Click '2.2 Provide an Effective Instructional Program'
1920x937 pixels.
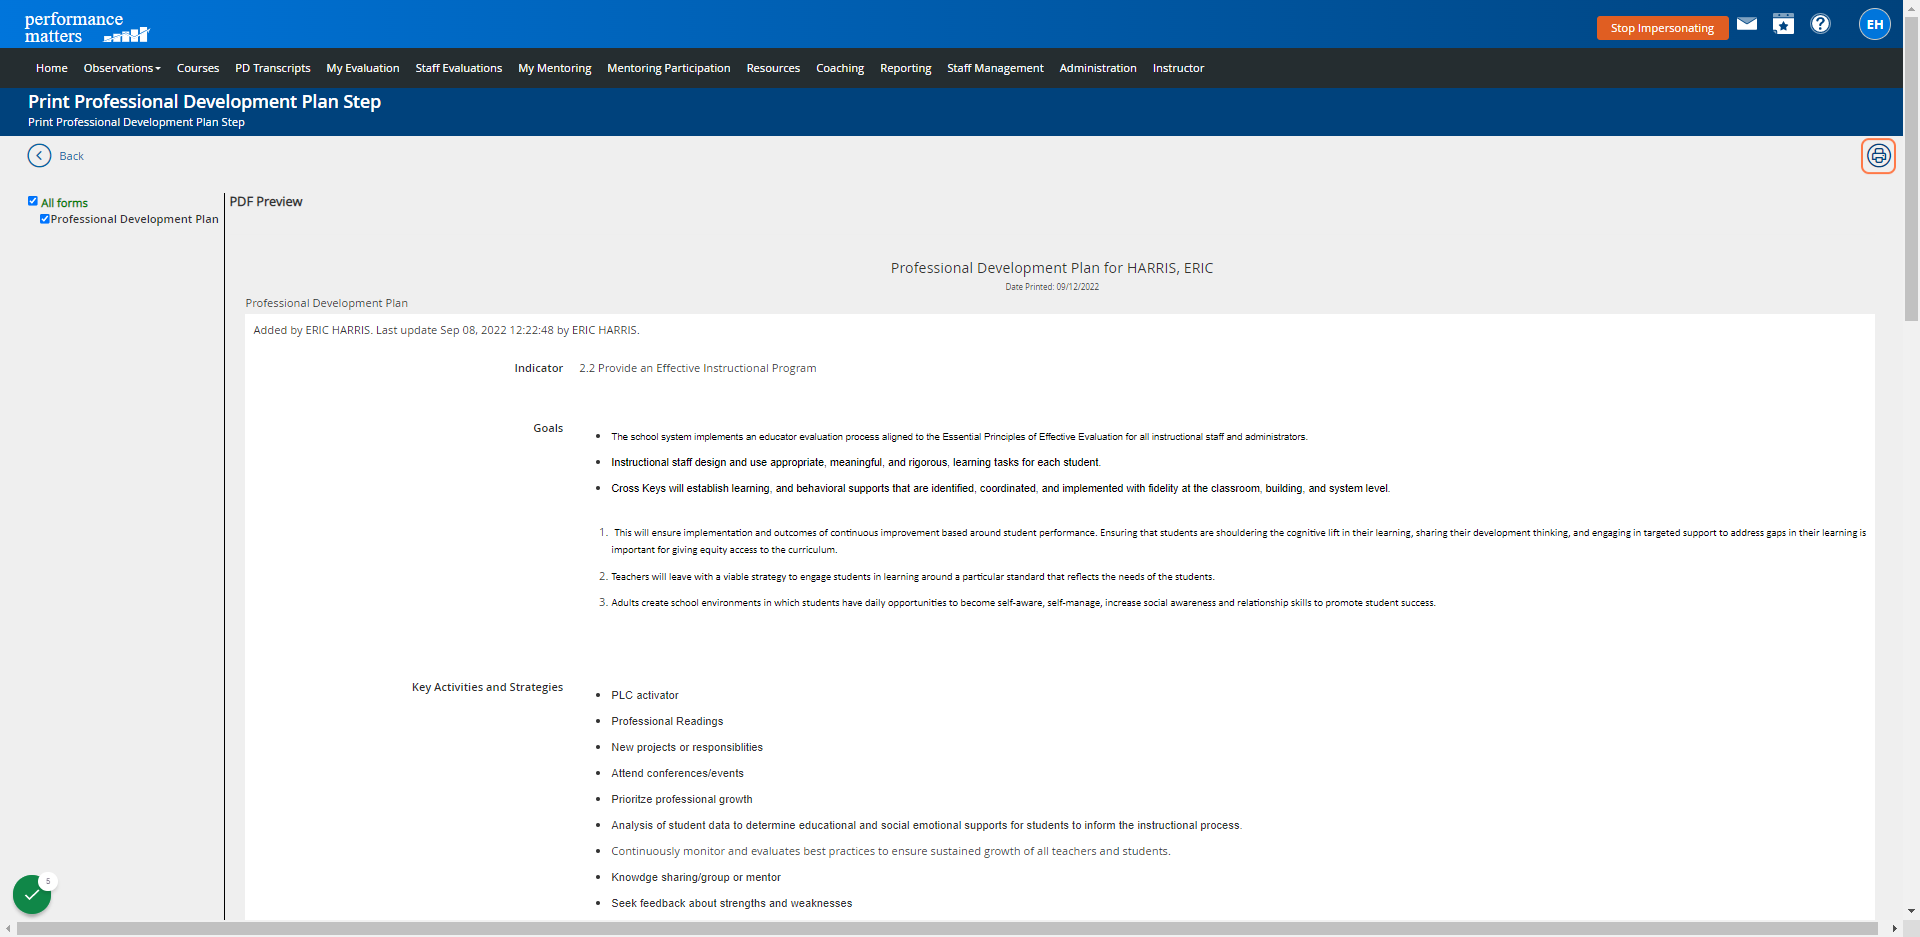697,368
